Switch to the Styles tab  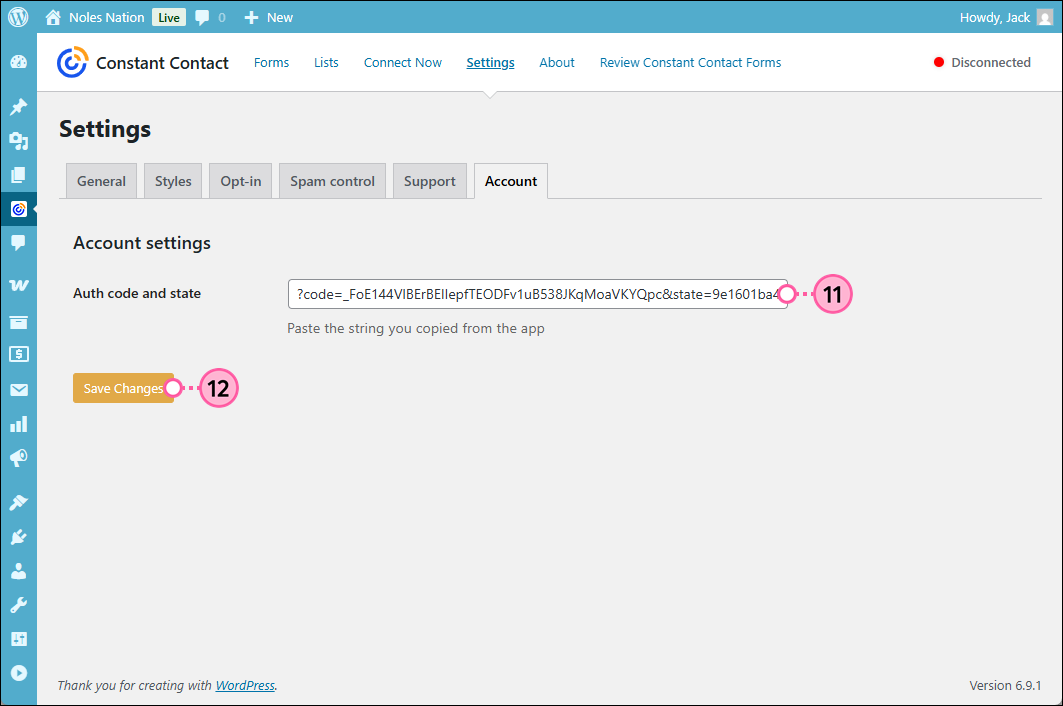pyautogui.click(x=172, y=181)
